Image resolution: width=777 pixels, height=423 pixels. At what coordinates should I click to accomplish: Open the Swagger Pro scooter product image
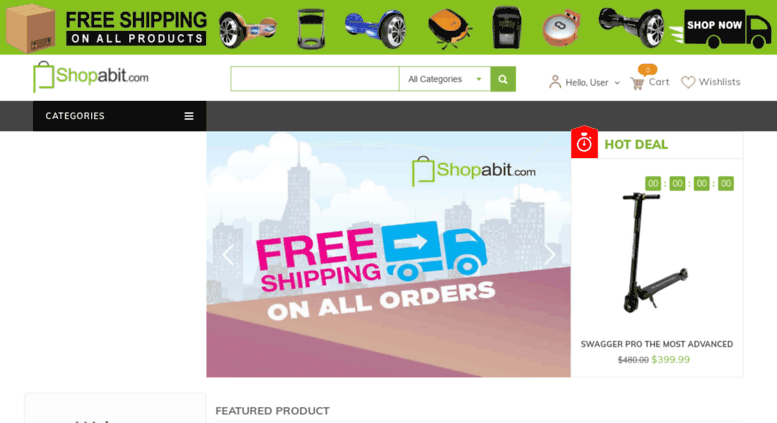pyautogui.click(x=655, y=253)
